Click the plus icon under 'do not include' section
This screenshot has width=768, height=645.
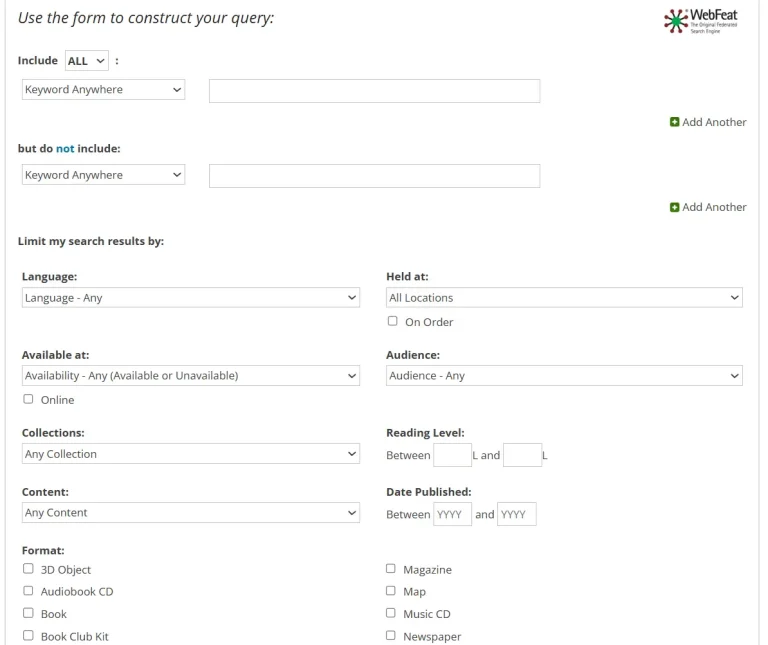674,207
